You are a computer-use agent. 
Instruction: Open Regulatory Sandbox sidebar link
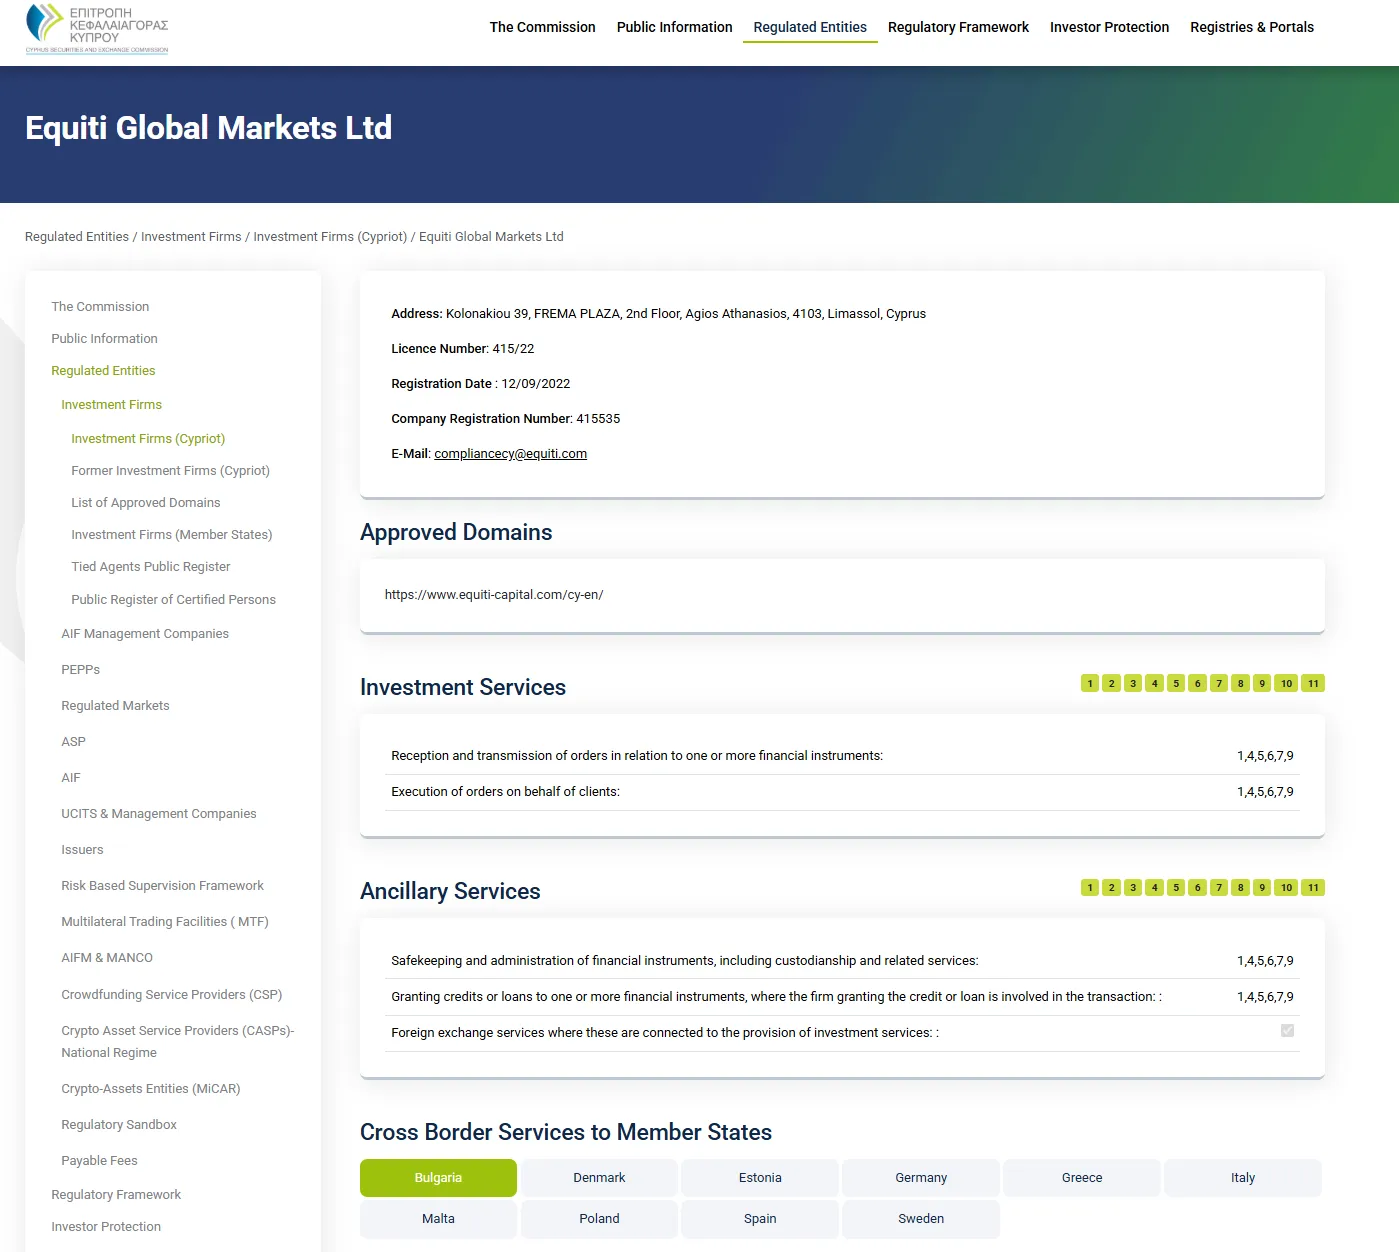point(118,1125)
